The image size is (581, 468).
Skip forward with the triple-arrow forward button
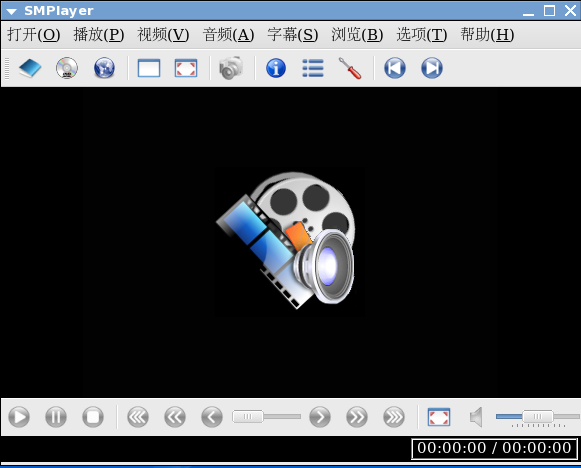click(394, 417)
